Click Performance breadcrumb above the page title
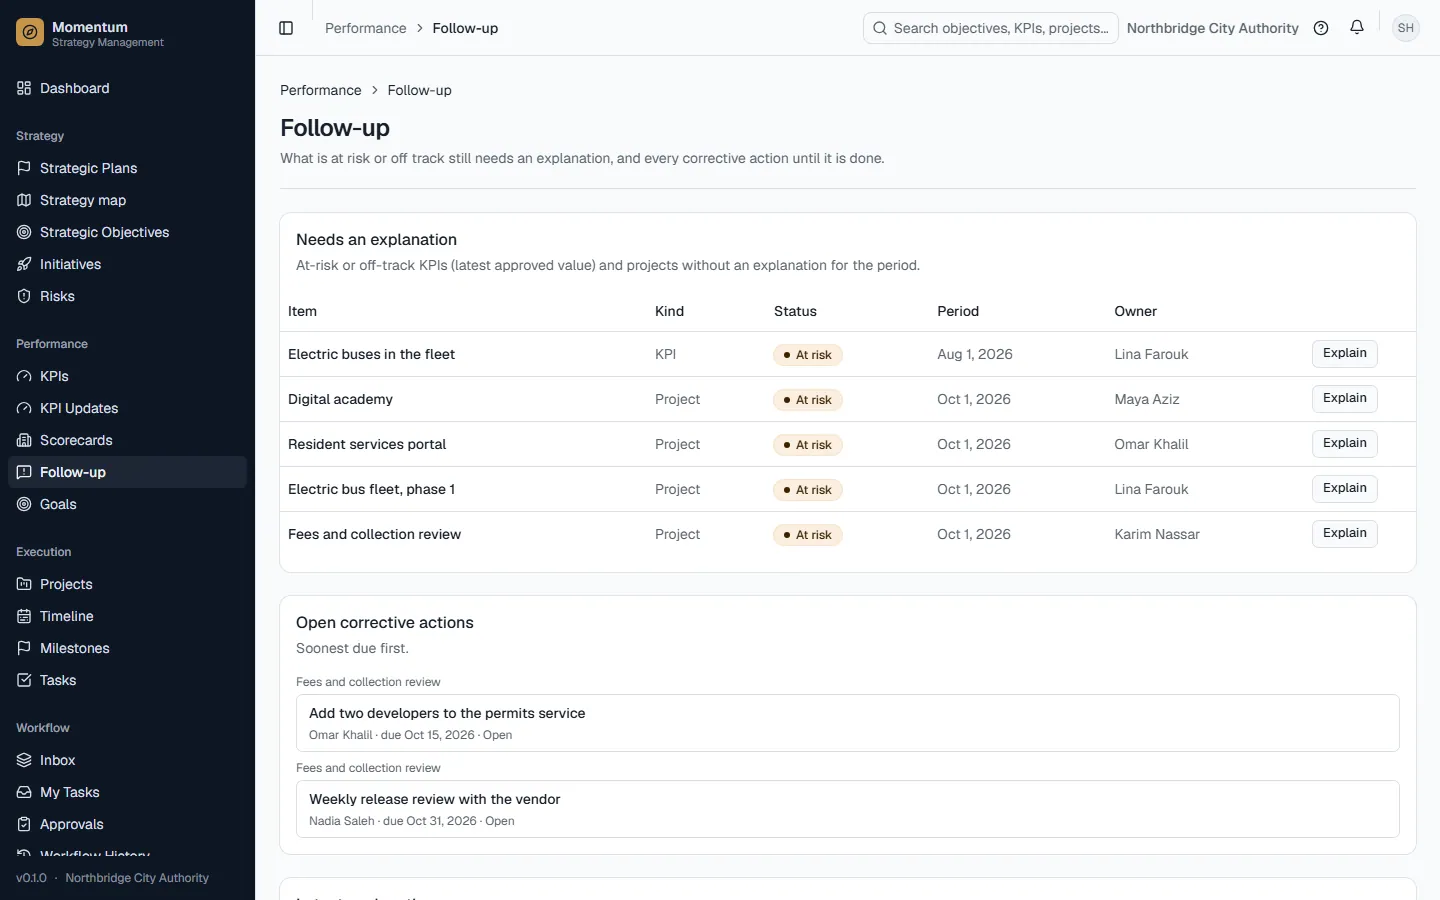Image resolution: width=1440 pixels, height=900 pixels. tap(321, 90)
